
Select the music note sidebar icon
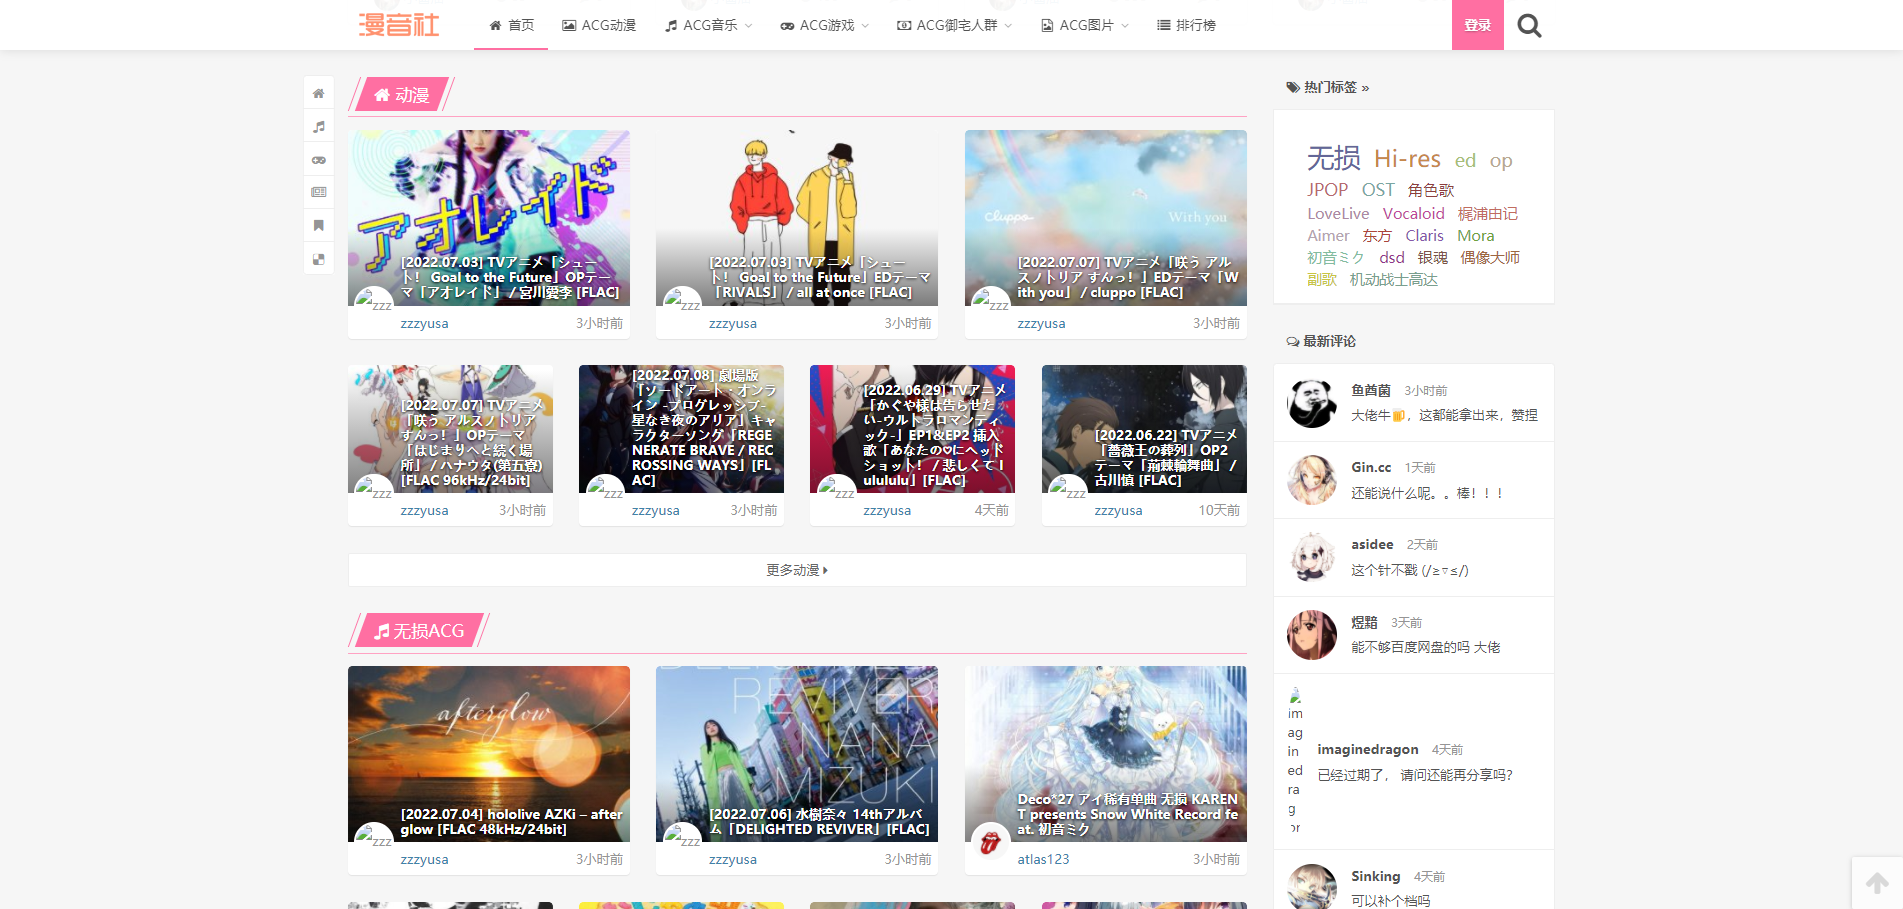[x=319, y=127]
